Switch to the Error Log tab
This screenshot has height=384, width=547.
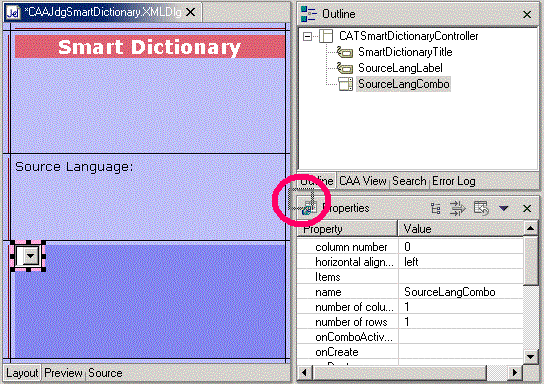[454, 181]
